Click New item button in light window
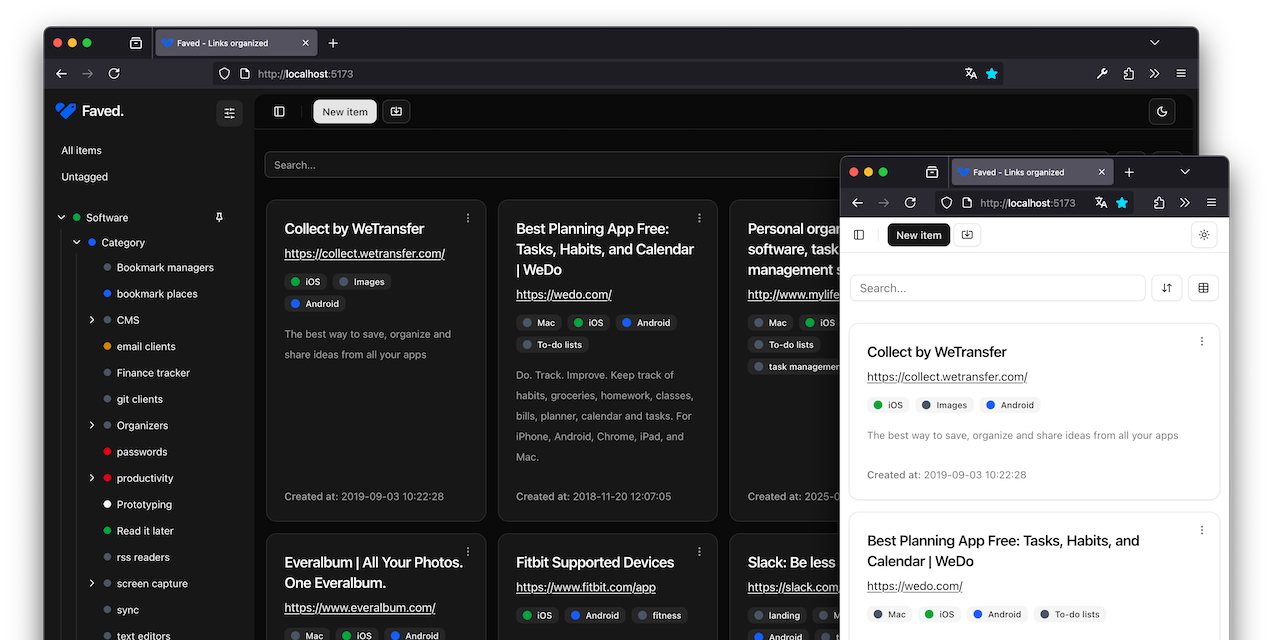 [919, 235]
